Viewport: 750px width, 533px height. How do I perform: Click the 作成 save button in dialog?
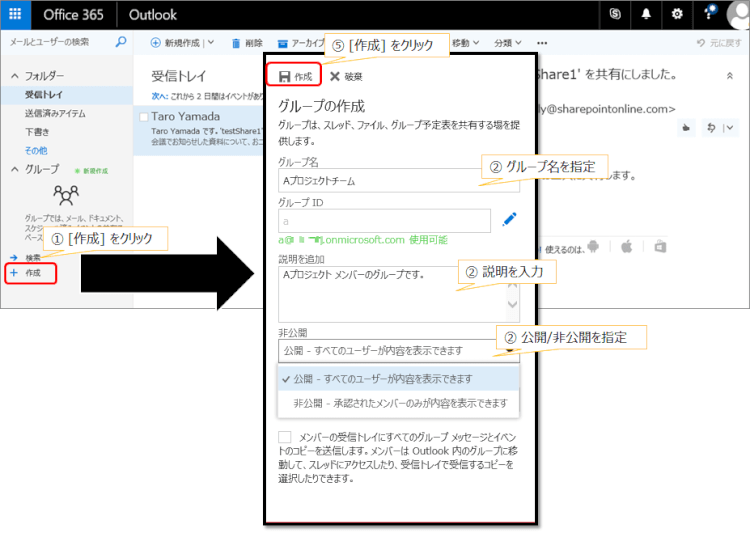294,76
